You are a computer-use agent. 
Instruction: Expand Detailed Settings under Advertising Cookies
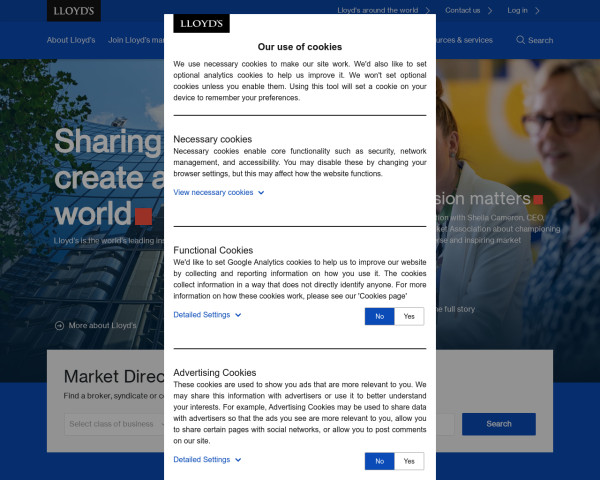[x=207, y=460]
